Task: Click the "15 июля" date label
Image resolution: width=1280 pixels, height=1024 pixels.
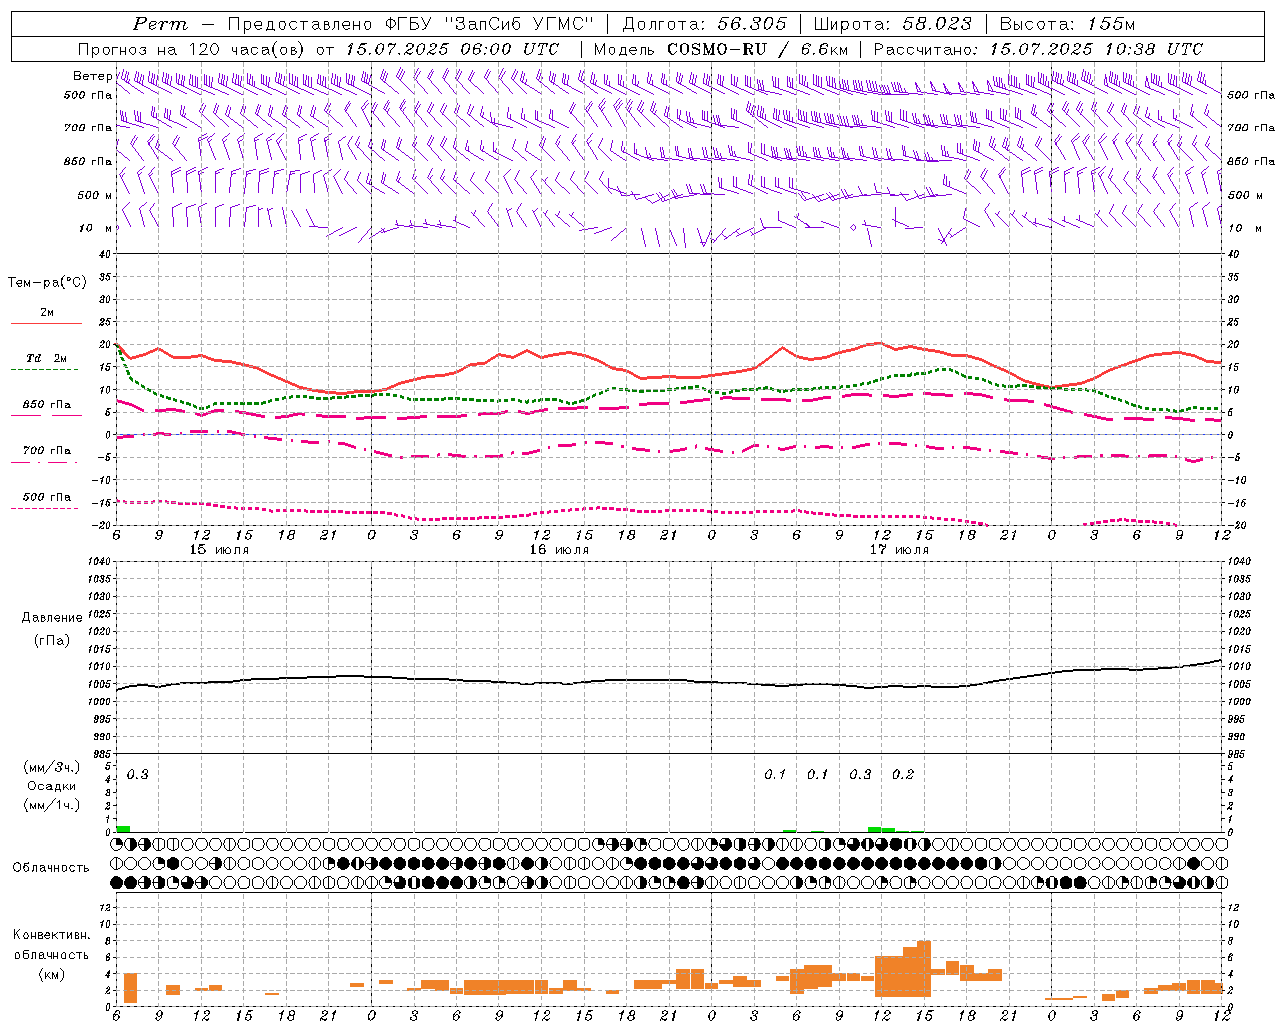Action: tap(219, 550)
